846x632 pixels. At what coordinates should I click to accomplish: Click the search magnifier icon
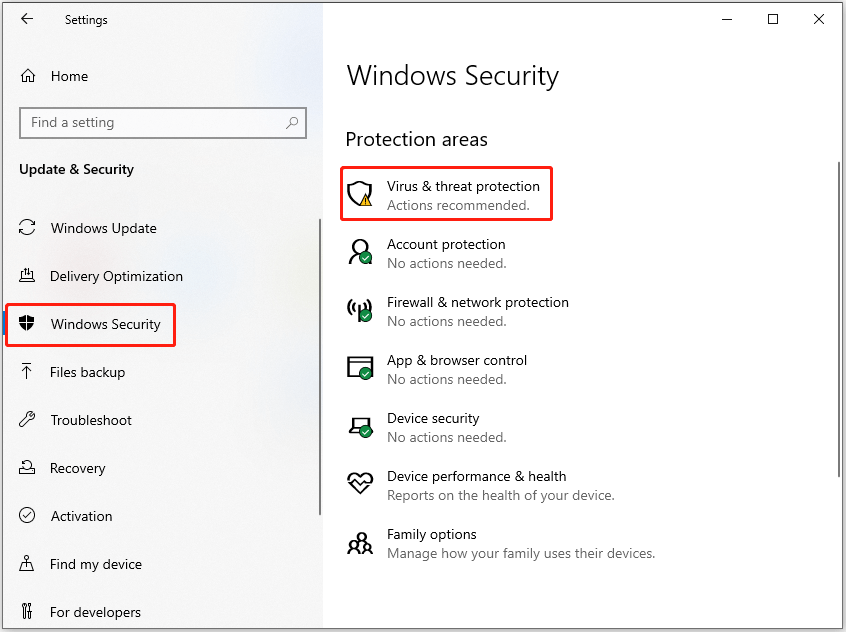point(291,122)
